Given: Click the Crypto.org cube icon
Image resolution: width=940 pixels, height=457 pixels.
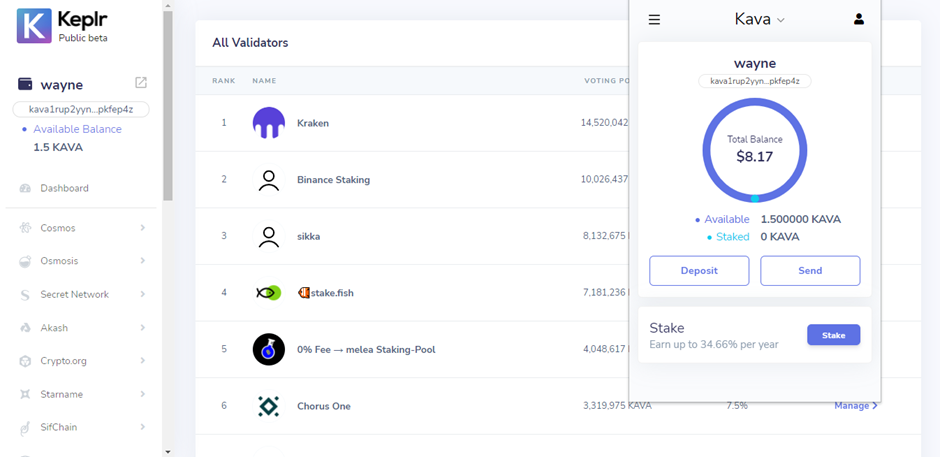Looking at the screenshot, I should (25, 361).
